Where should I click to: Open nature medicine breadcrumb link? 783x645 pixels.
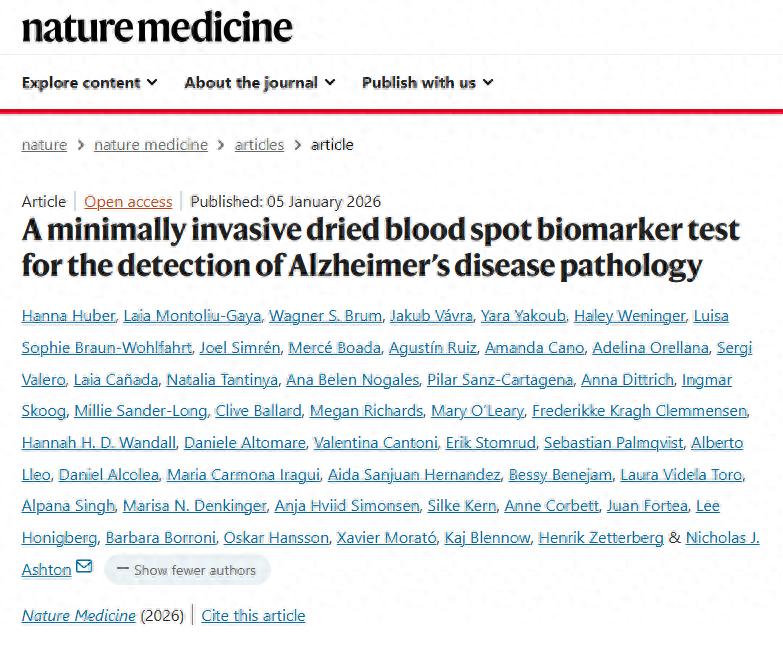(151, 145)
